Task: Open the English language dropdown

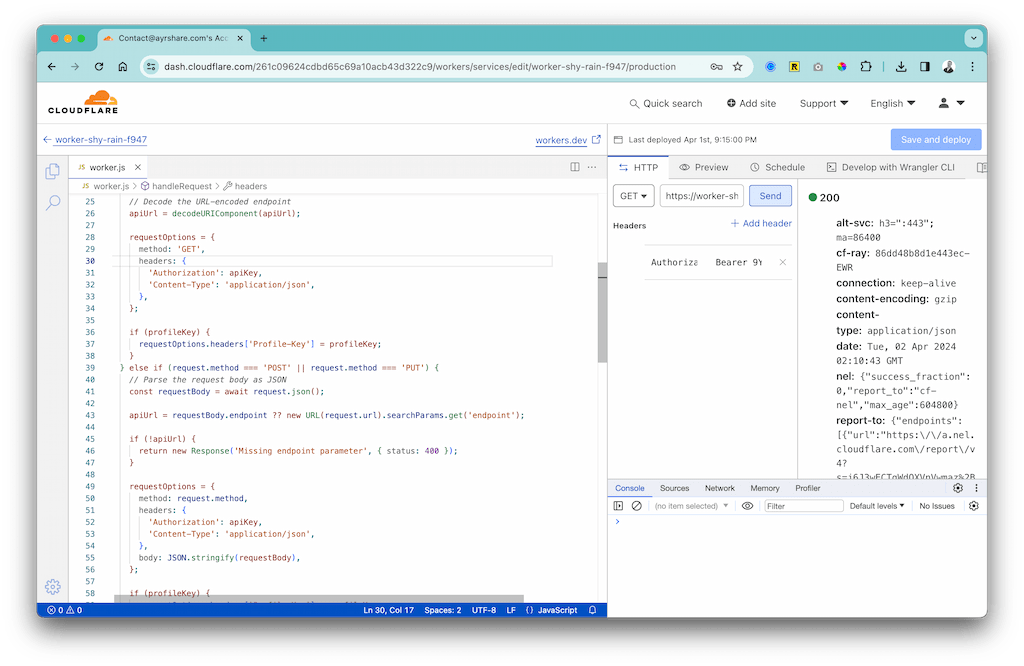Action: (x=893, y=103)
